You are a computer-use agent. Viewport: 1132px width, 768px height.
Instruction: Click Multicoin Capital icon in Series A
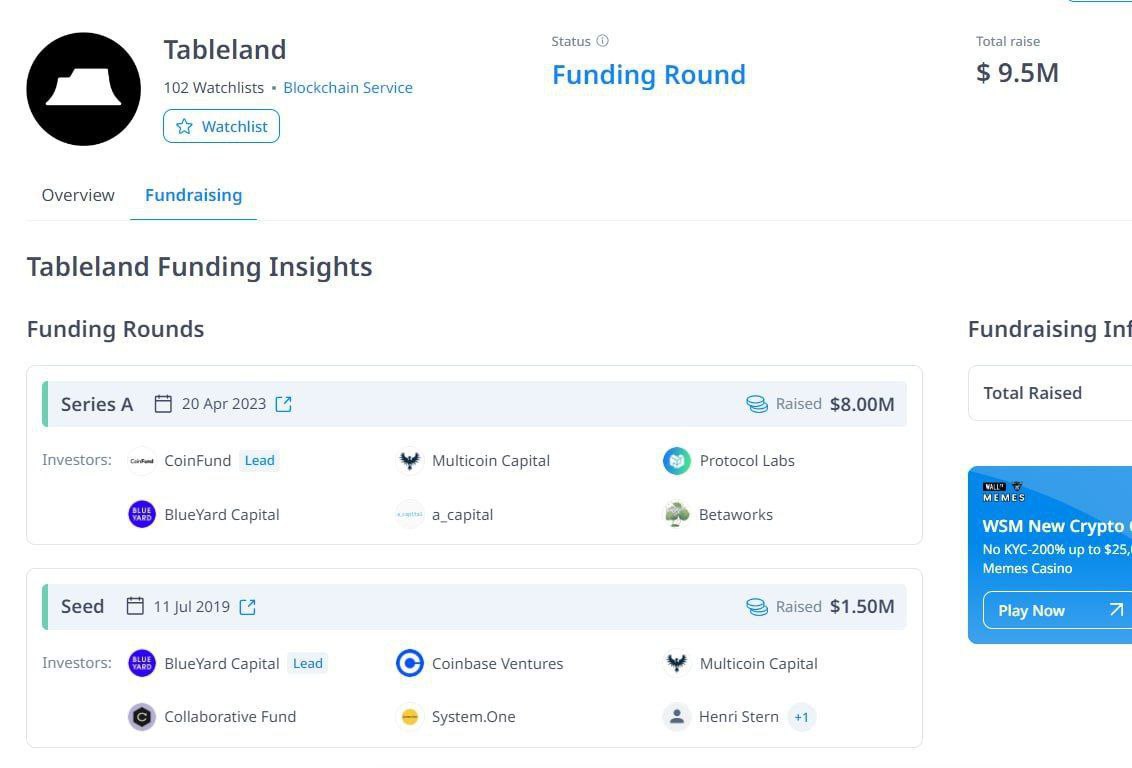[x=409, y=461]
